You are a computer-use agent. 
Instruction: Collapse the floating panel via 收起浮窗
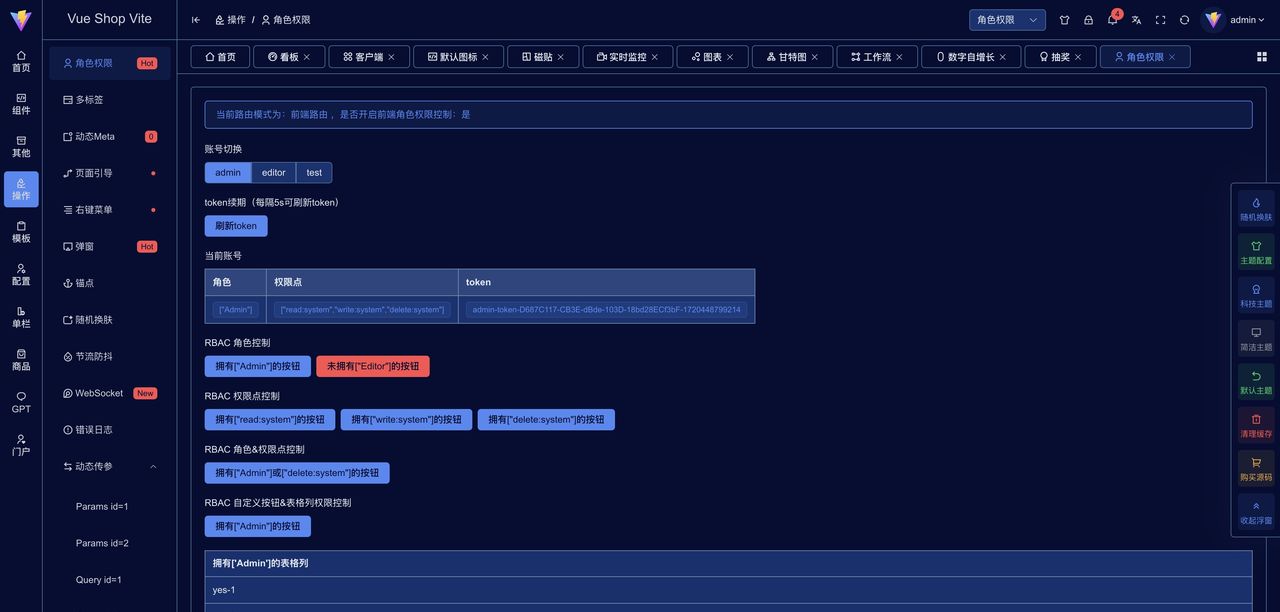[x=1256, y=512]
